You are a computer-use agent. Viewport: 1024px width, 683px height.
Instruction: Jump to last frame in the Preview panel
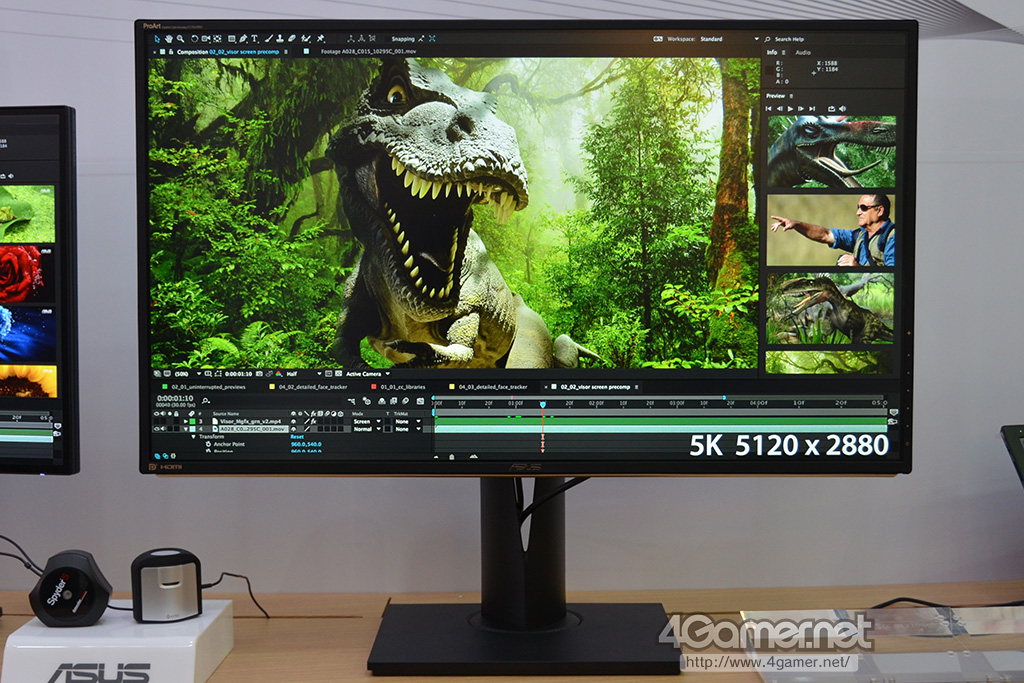tap(812, 108)
